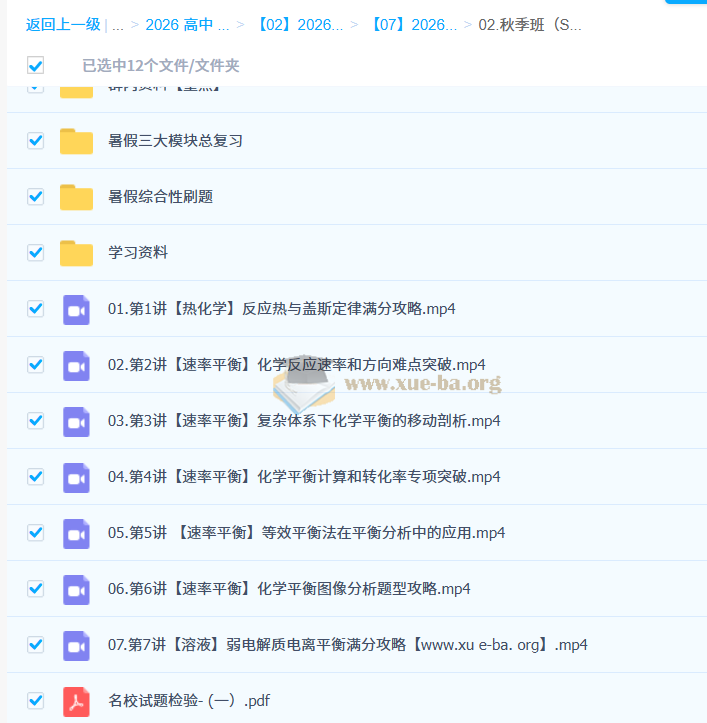Deselect checkbox for 04.第4讲 化学平衡计算 video

point(36,477)
